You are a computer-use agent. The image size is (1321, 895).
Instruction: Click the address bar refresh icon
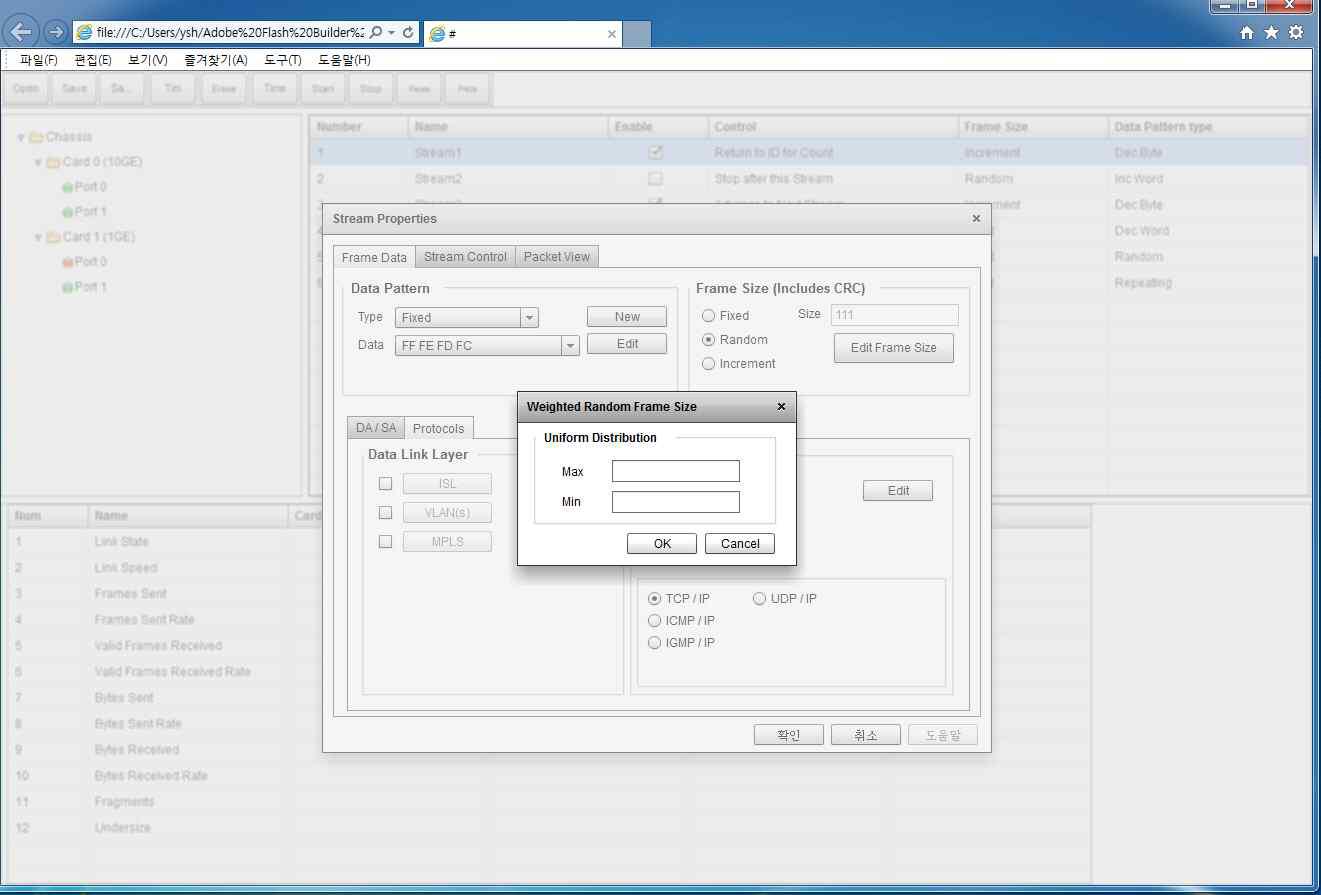tap(408, 32)
